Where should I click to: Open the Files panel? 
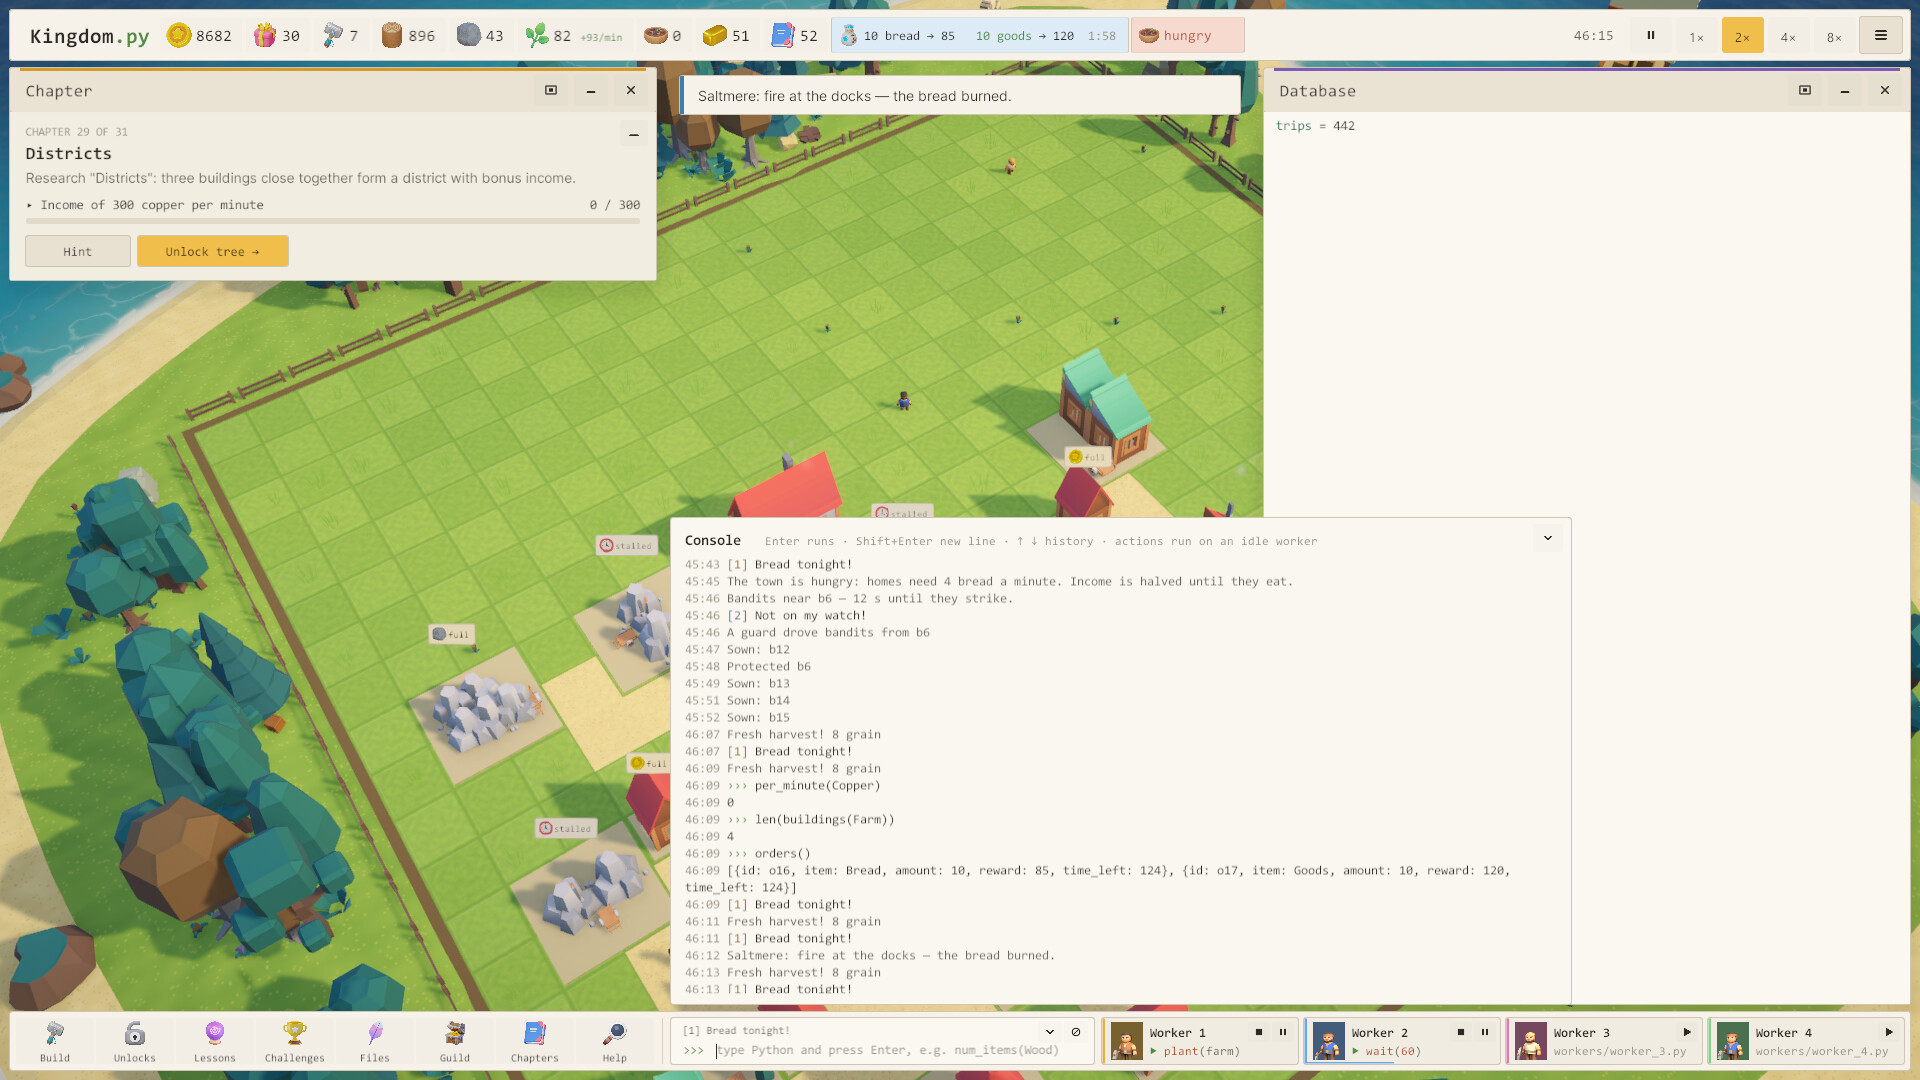375,1041
